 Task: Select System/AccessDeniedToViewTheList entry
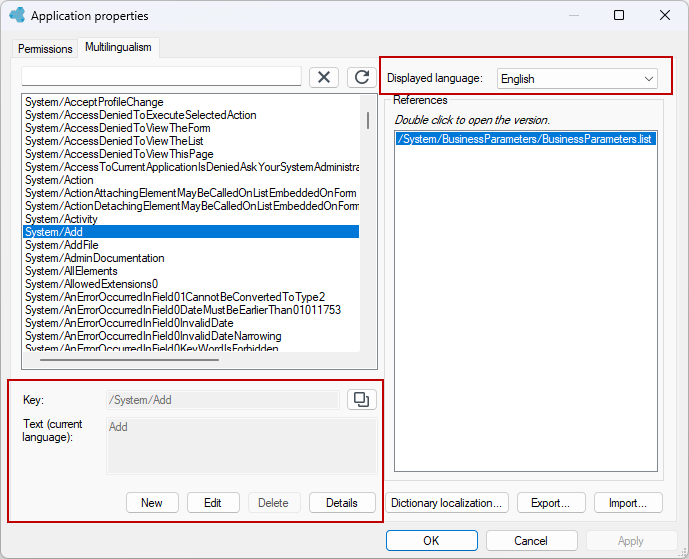coord(191,141)
